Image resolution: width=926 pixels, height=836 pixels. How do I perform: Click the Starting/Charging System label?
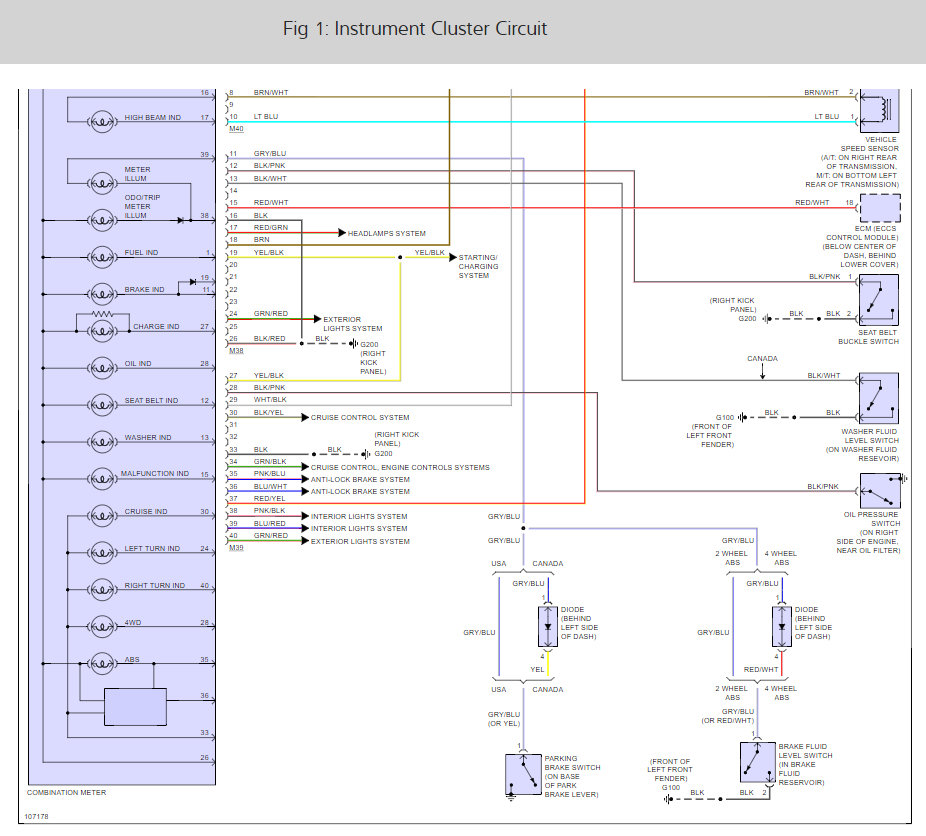click(478, 266)
